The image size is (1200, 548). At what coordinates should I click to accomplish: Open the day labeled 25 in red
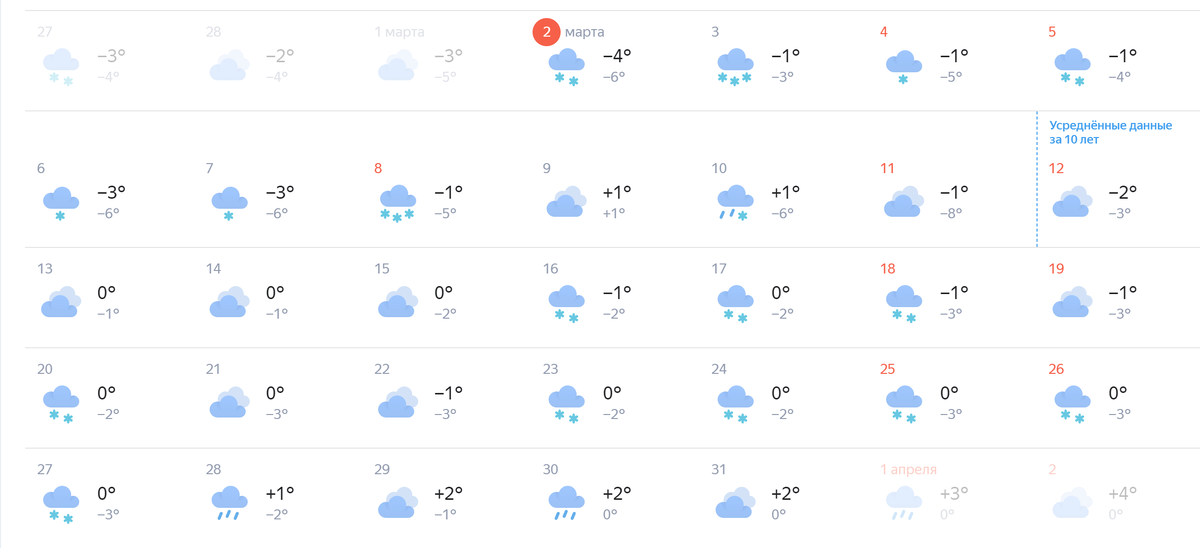887,369
